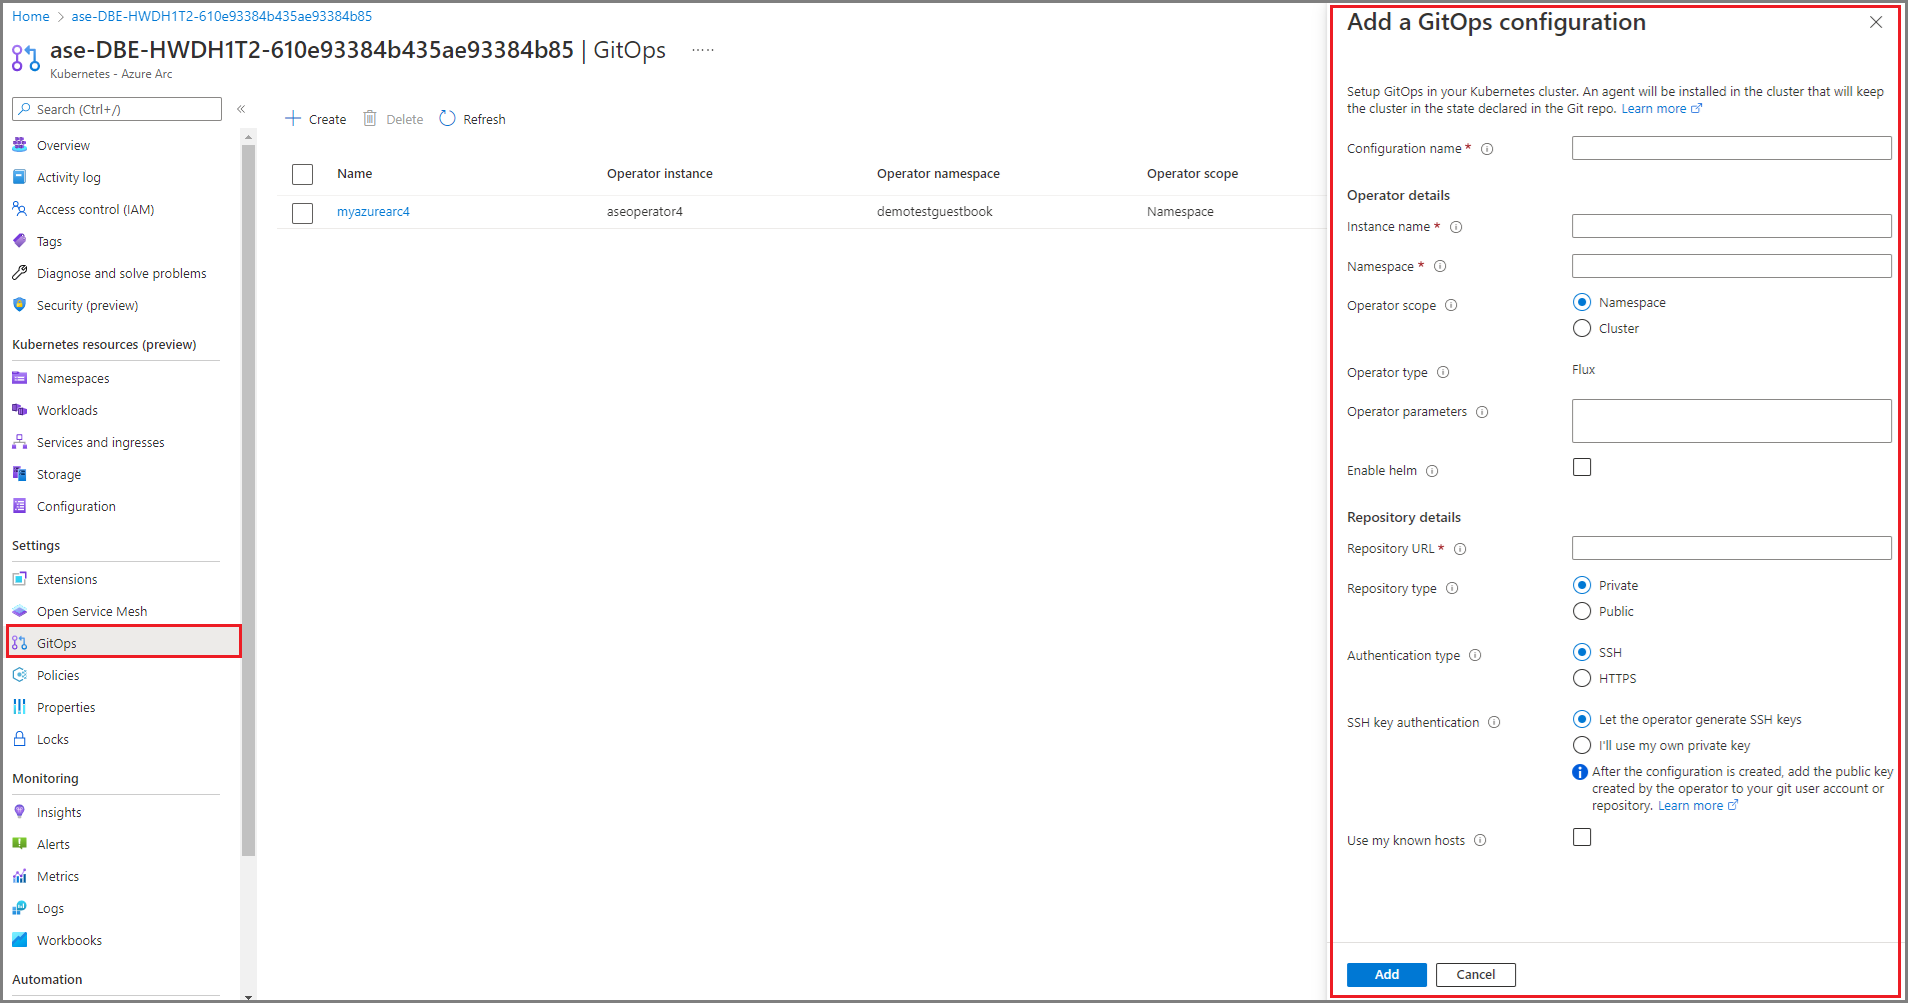Open the Activity log section

point(68,177)
